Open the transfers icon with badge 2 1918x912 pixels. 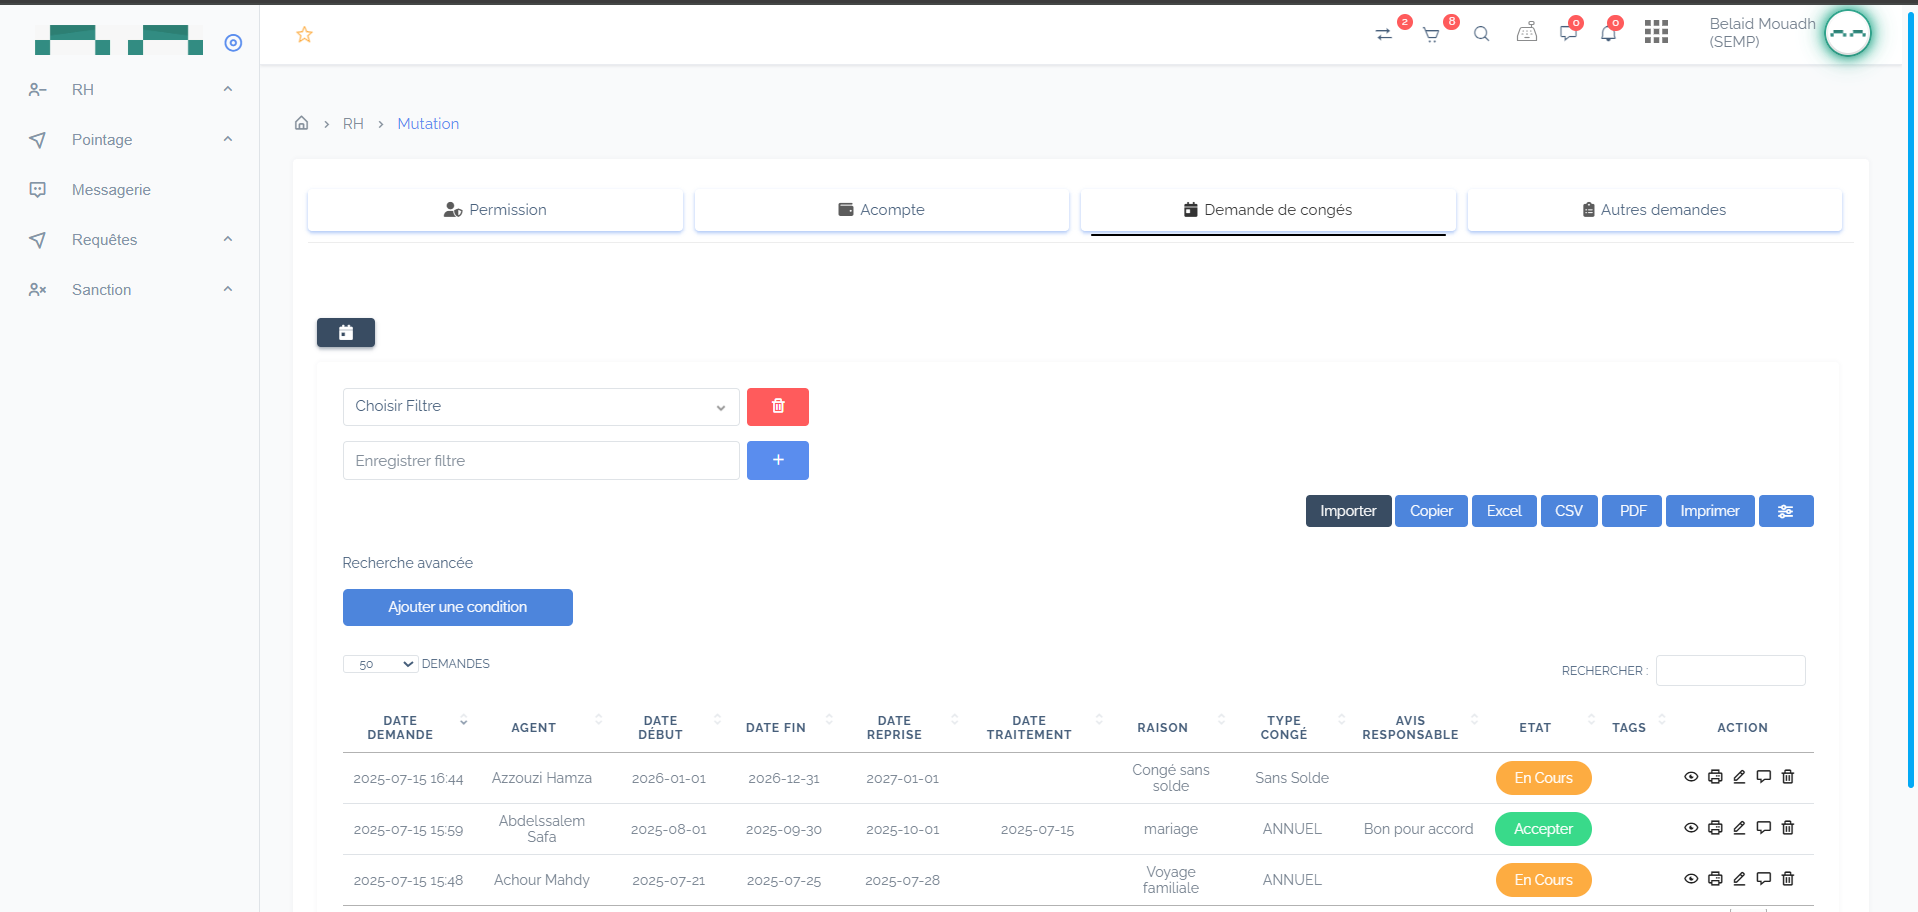1383,34
